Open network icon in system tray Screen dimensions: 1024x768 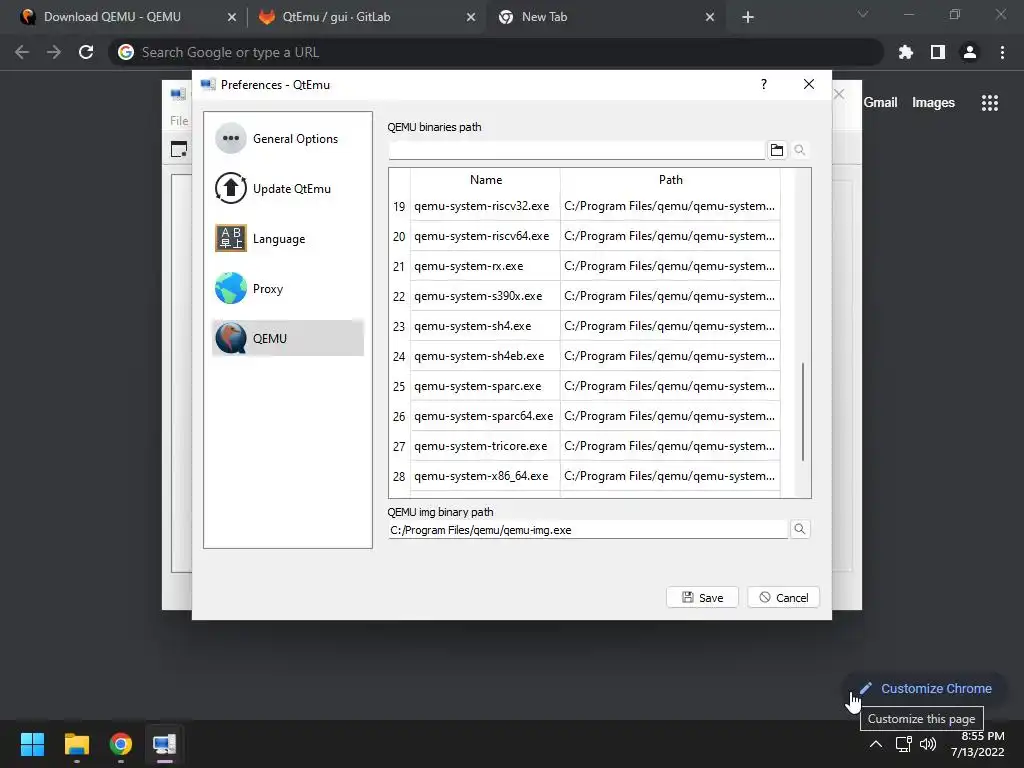pyautogui.click(x=903, y=744)
